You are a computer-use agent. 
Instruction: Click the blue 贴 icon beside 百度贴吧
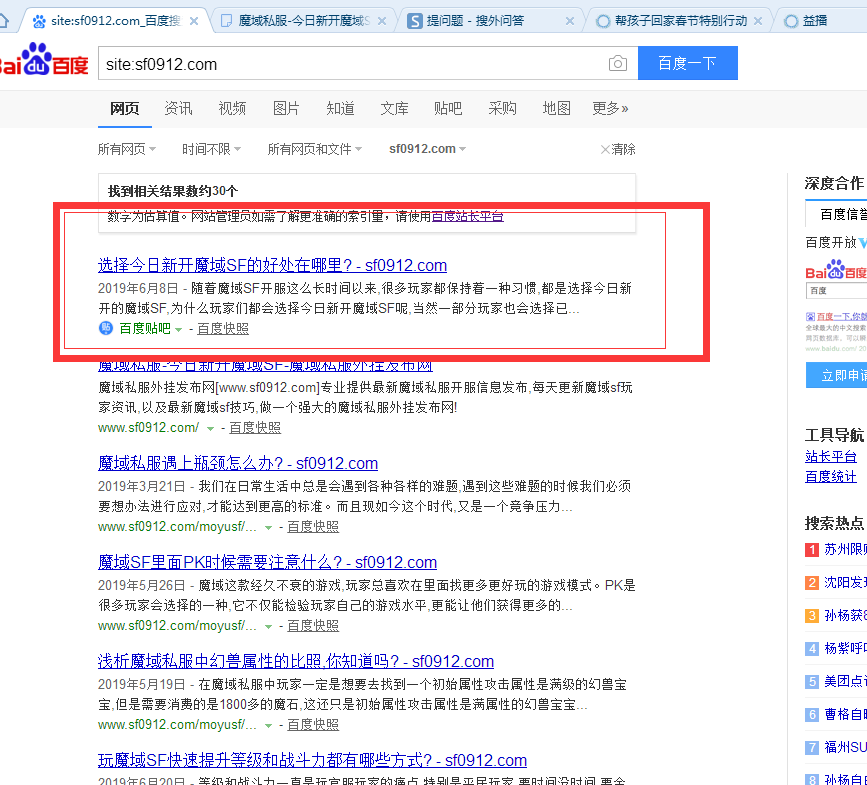(106, 328)
